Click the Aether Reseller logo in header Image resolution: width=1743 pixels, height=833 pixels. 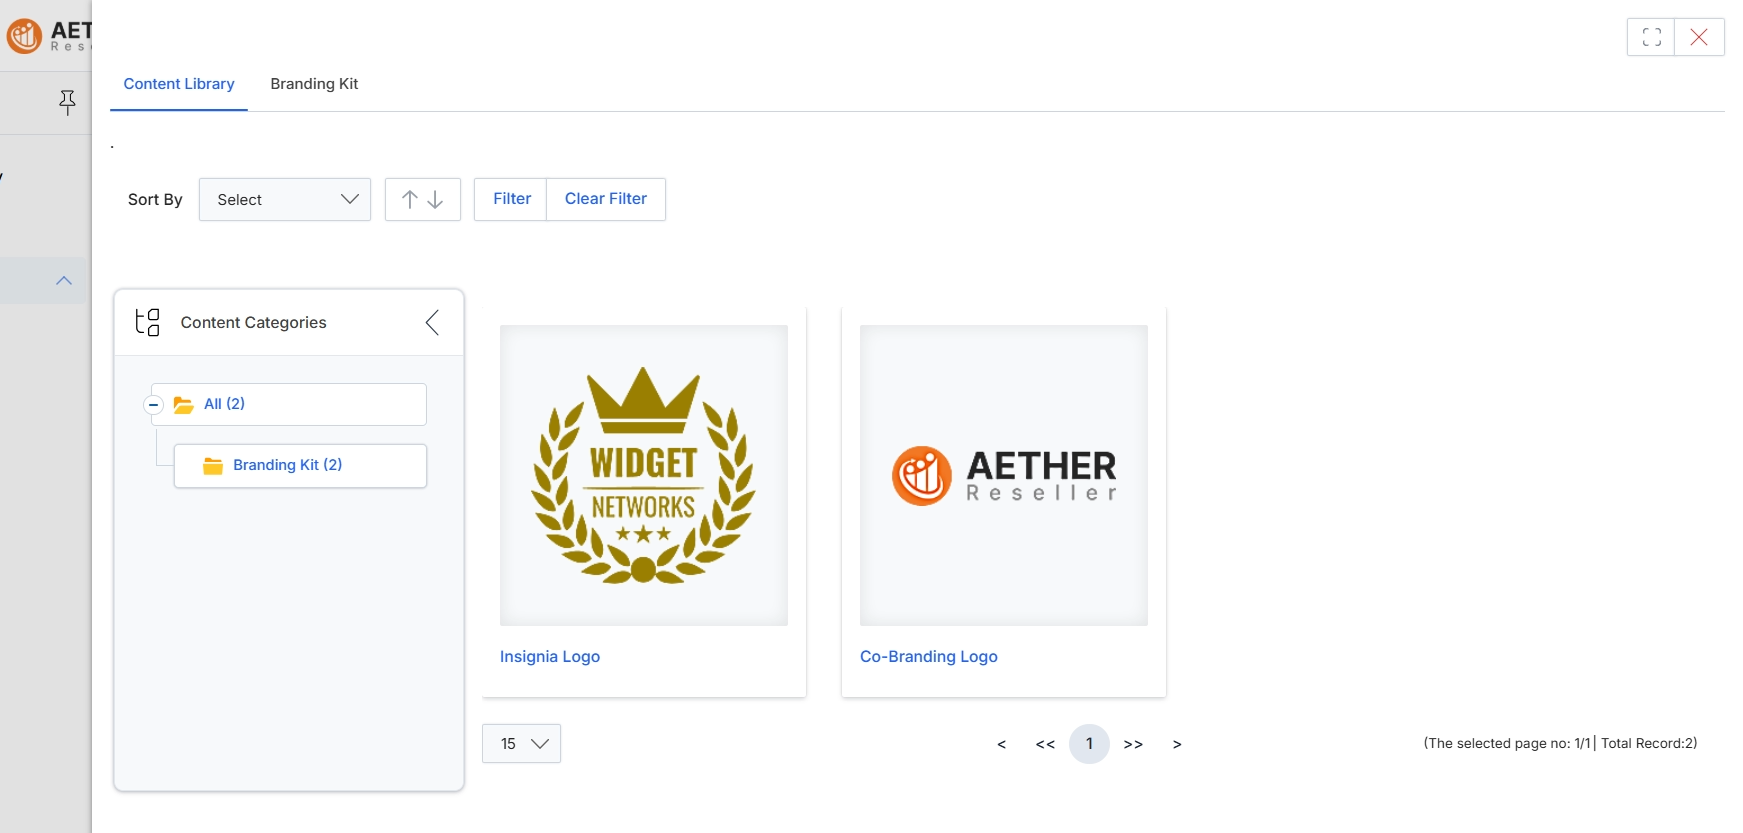click(48, 36)
